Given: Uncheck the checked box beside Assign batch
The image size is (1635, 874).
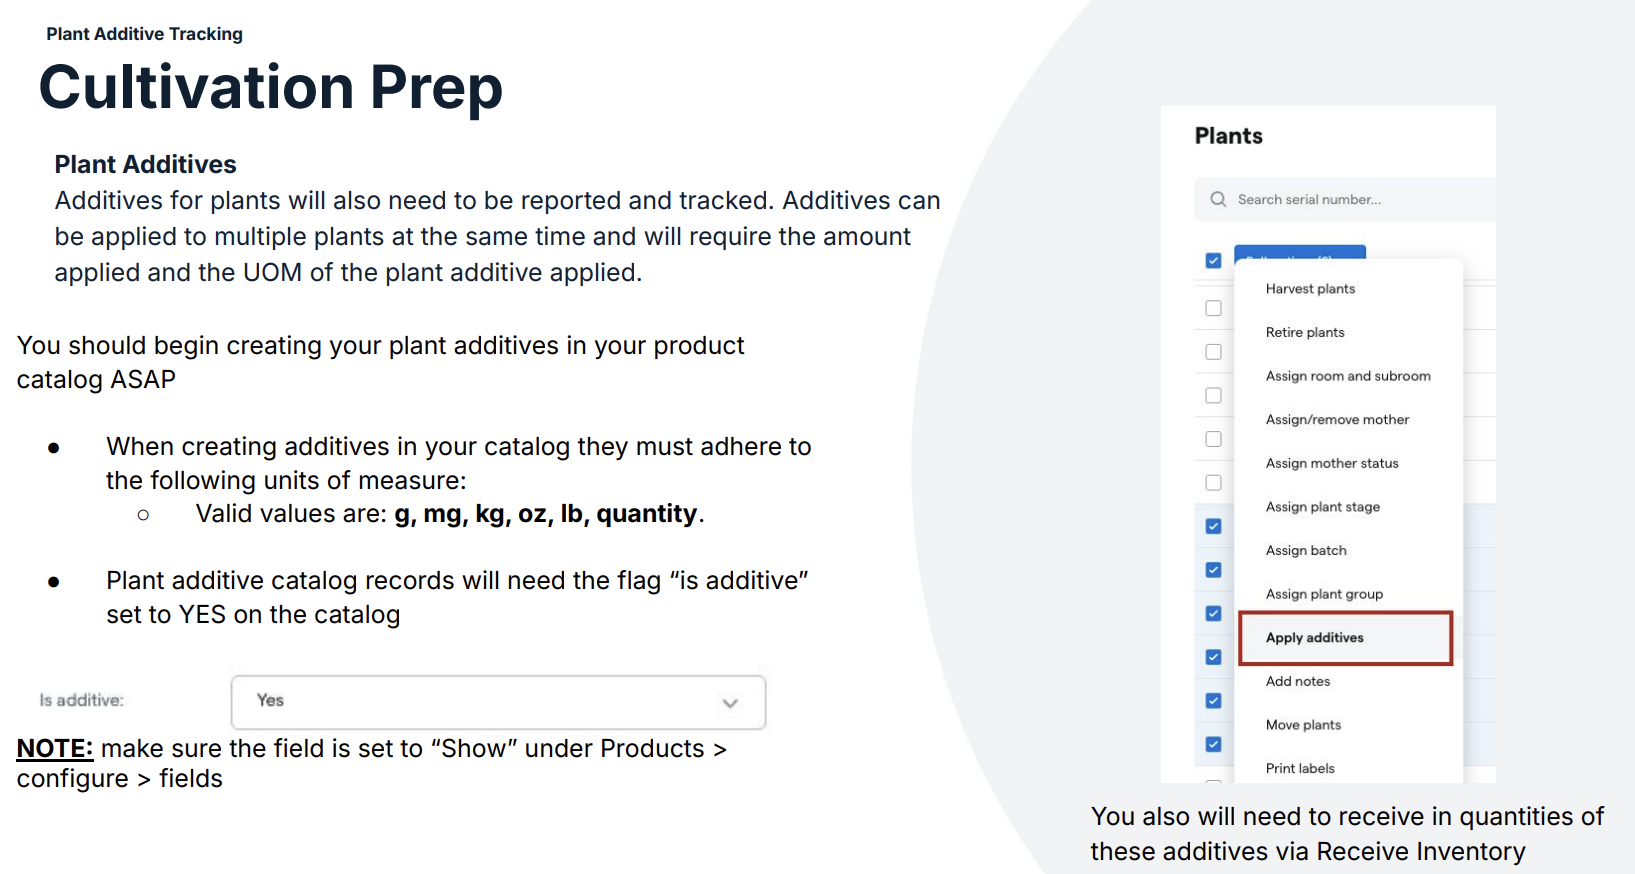Looking at the screenshot, I should (1213, 570).
